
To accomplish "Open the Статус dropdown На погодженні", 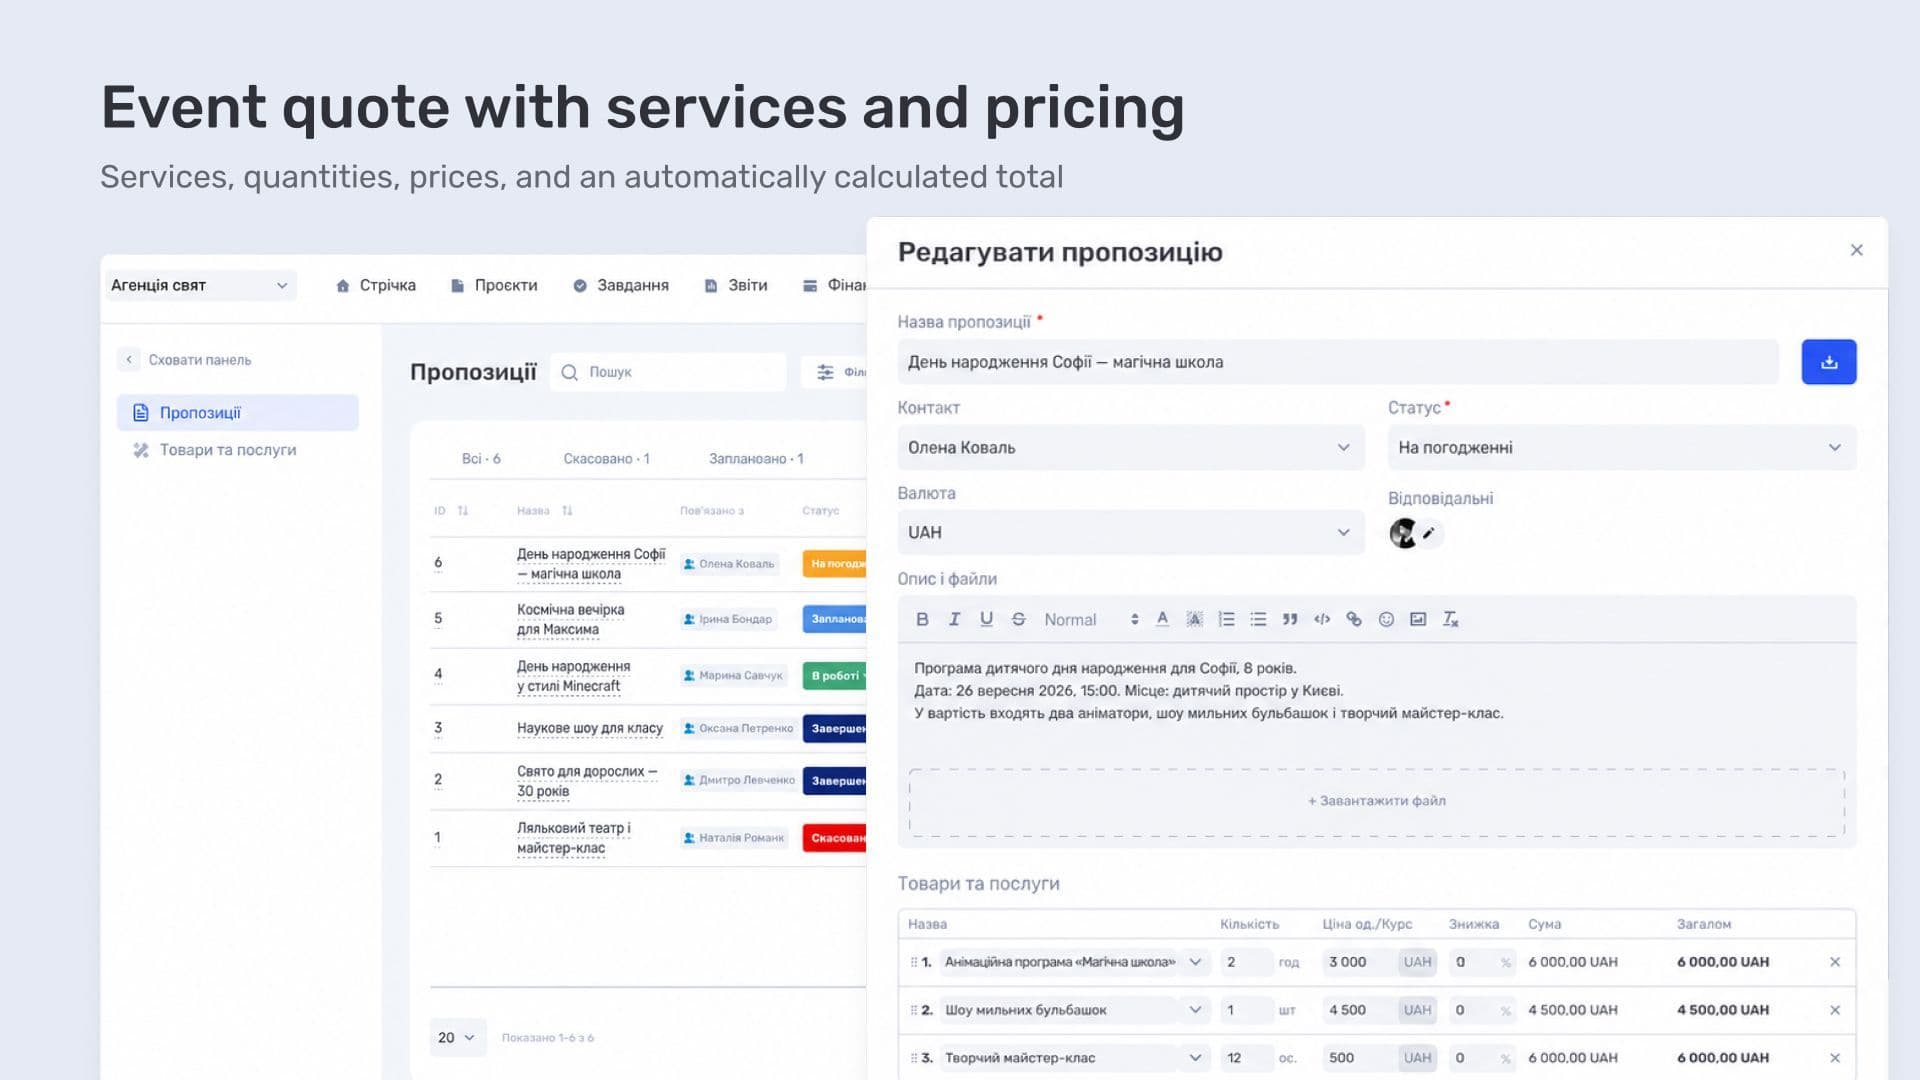I will point(1622,448).
